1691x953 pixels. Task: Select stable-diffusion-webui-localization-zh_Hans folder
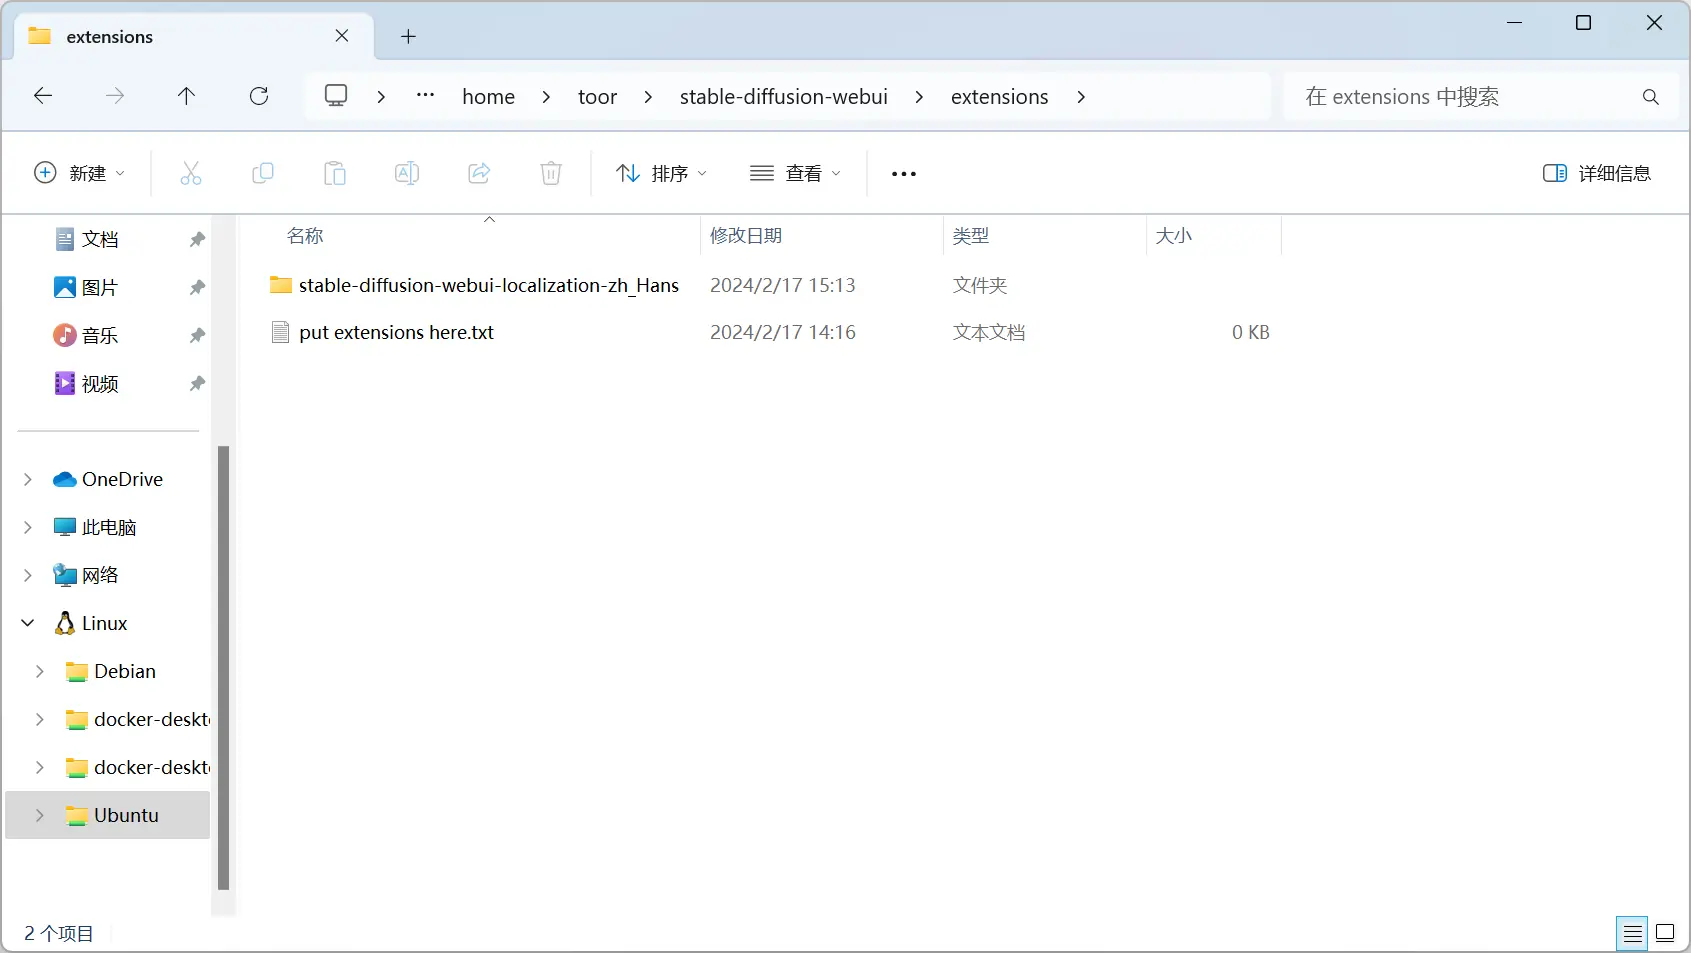(x=489, y=285)
